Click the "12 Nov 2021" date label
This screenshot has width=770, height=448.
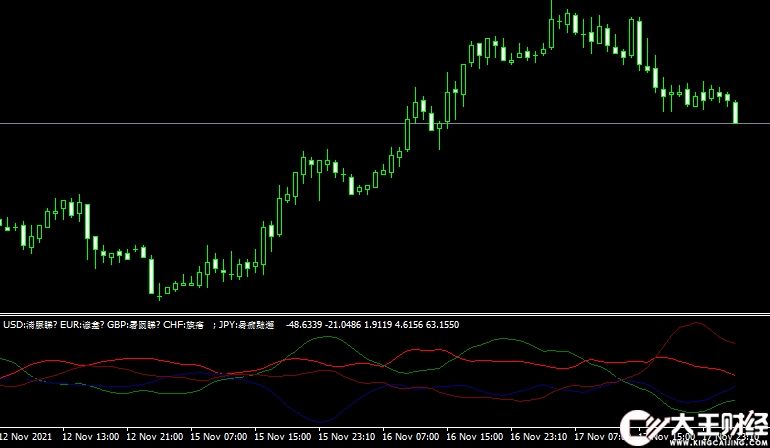[x=26, y=436]
